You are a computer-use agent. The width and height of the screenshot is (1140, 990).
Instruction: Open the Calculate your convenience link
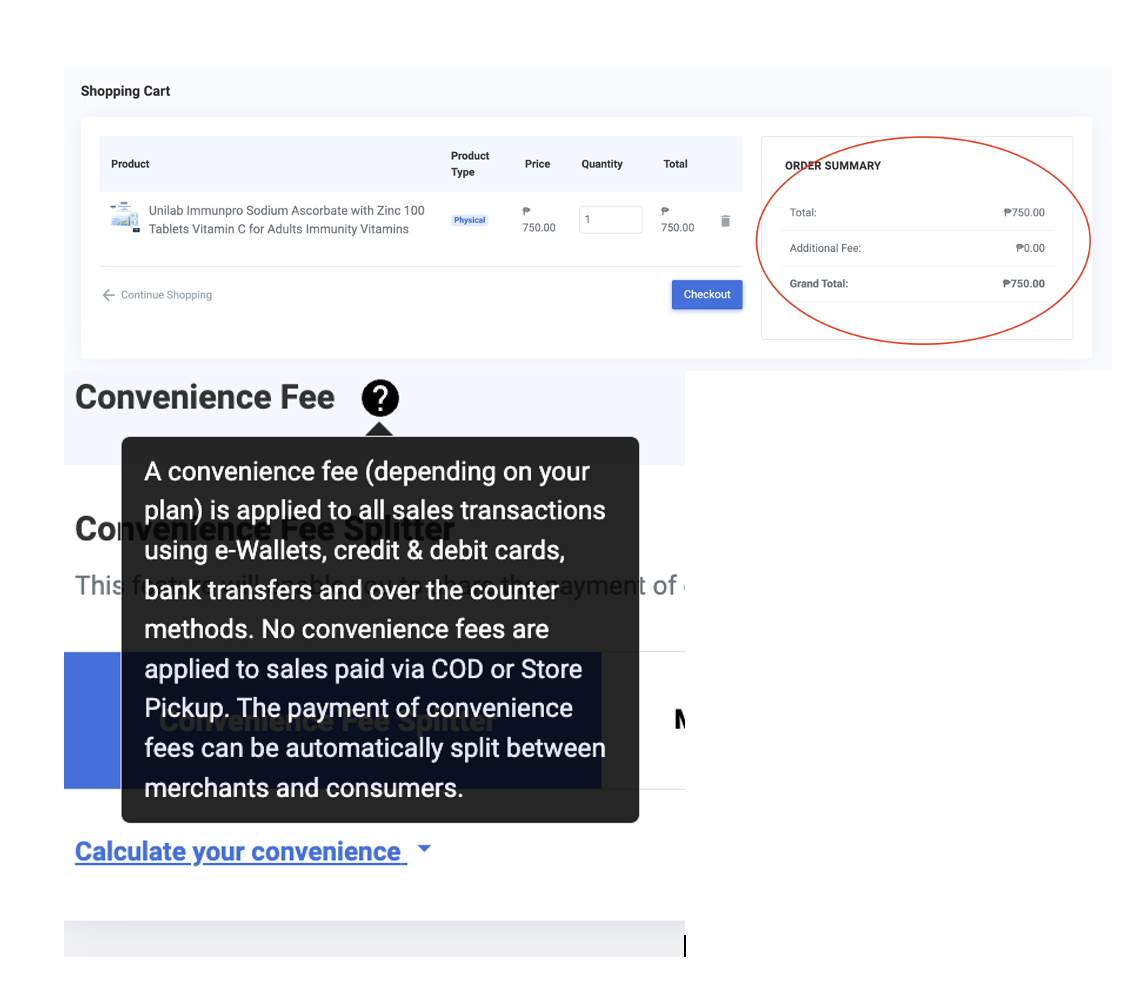240,852
